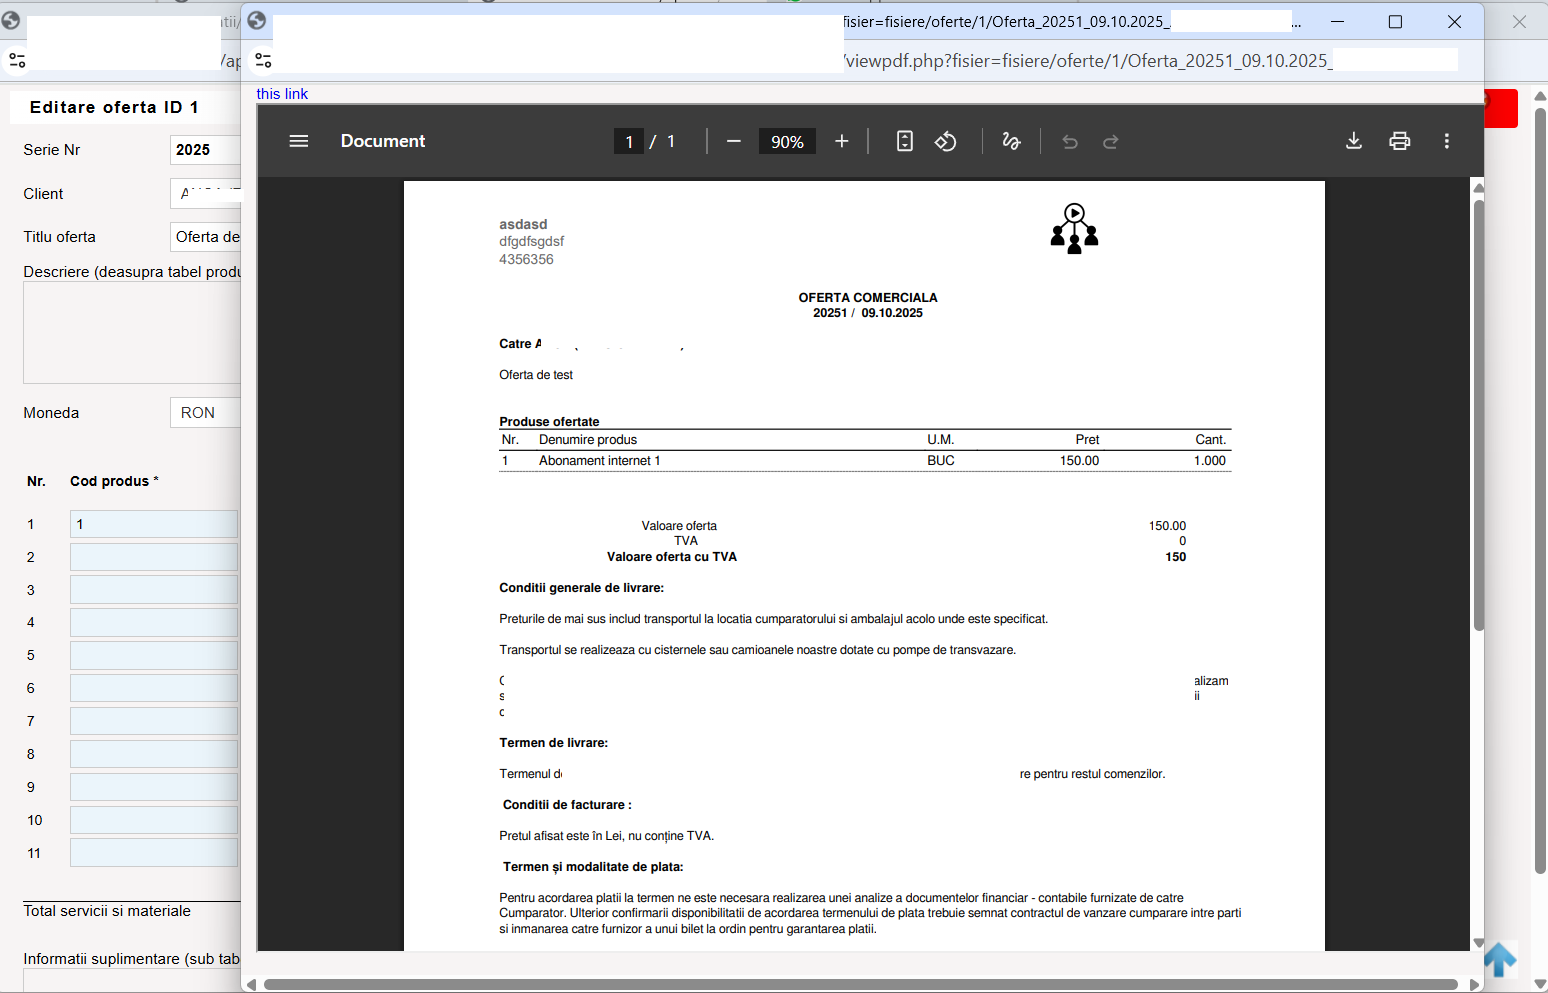Click the blue back-to-top arrow
This screenshot has width=1548, height=993.
(1500, 960)
